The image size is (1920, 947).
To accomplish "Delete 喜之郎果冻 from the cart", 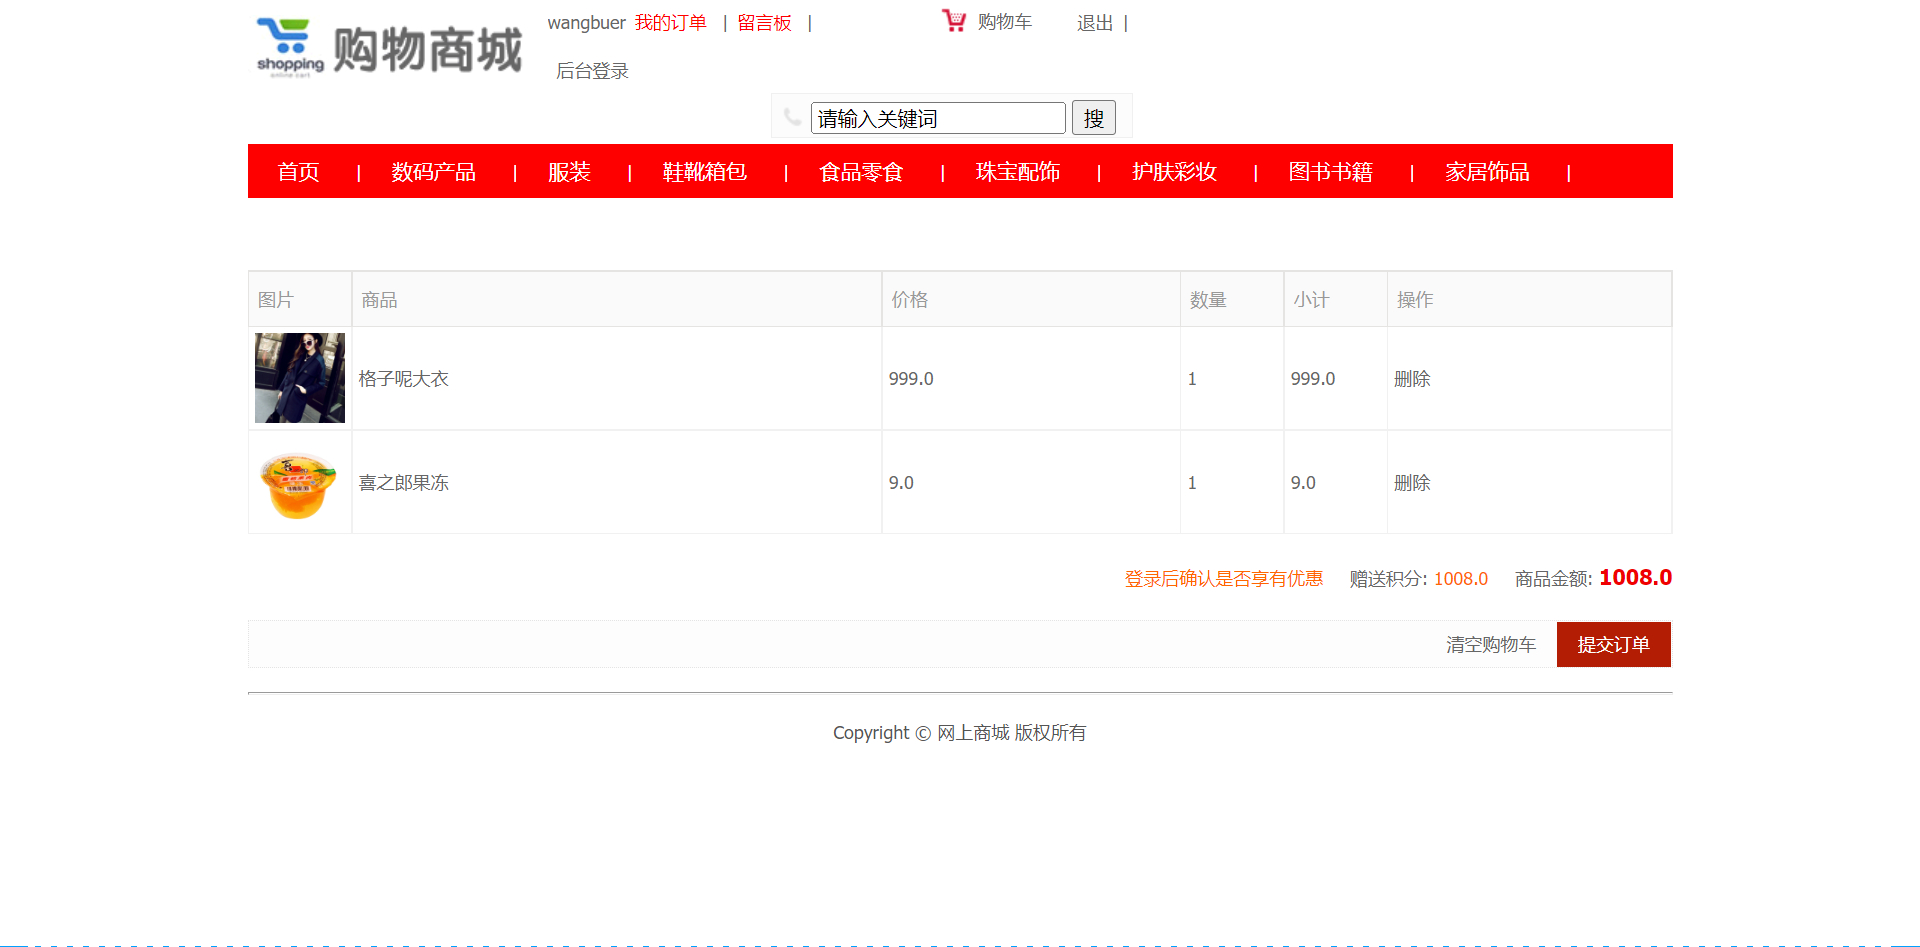I will [1411, 482].
